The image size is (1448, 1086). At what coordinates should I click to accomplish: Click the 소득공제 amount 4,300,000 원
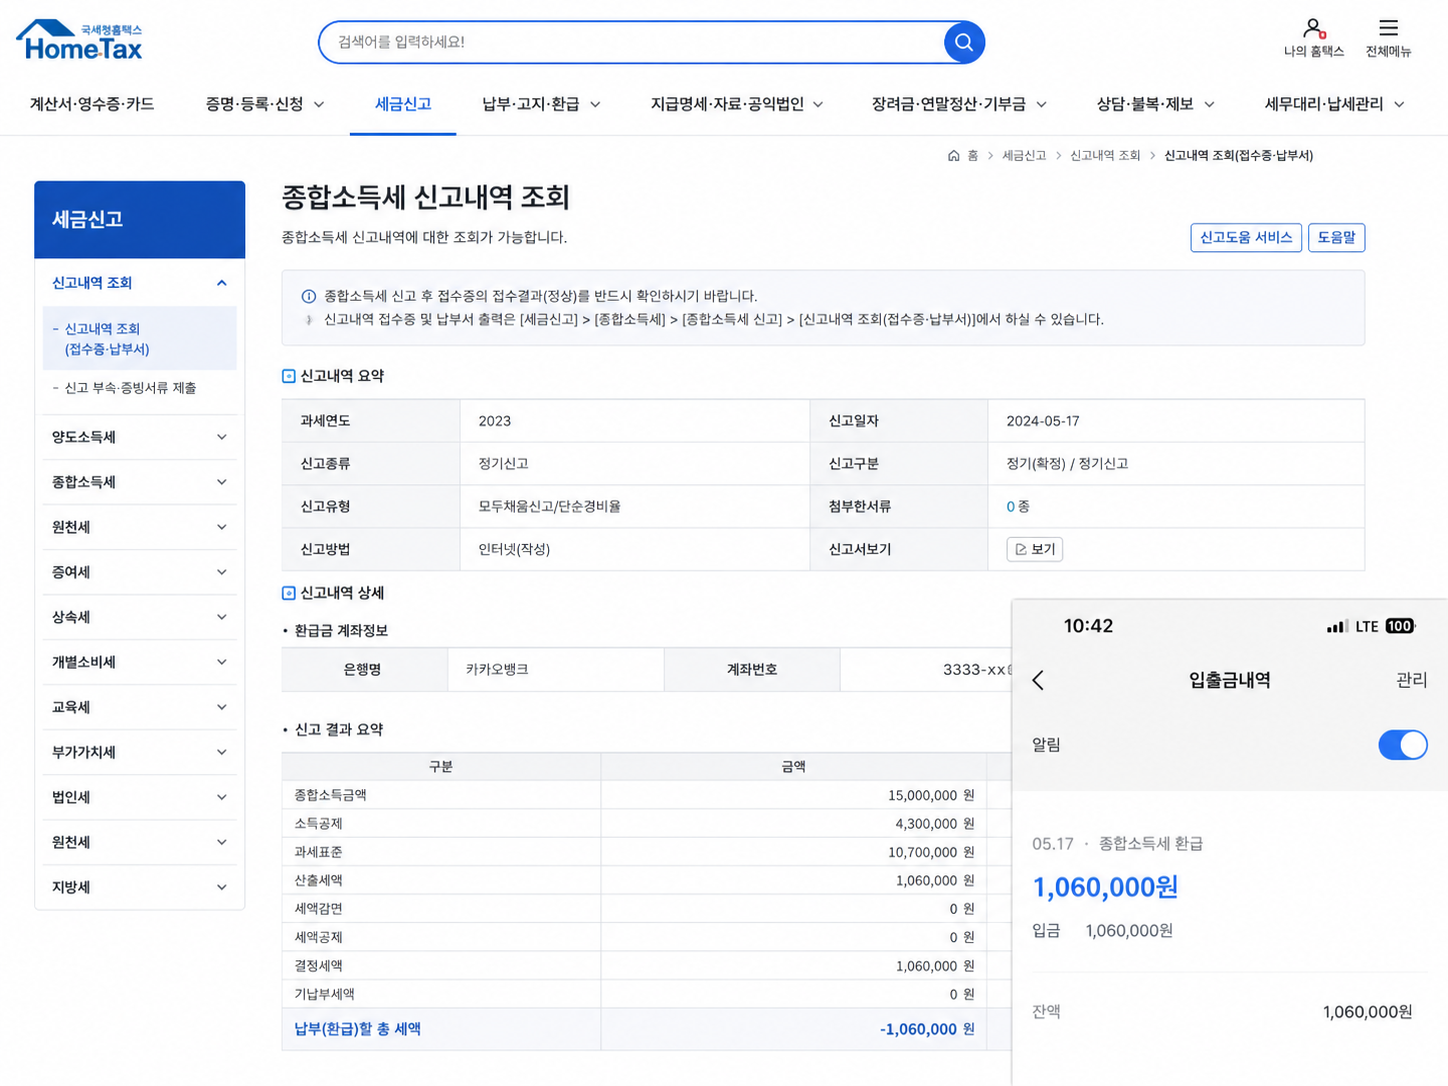click(935, 824)
